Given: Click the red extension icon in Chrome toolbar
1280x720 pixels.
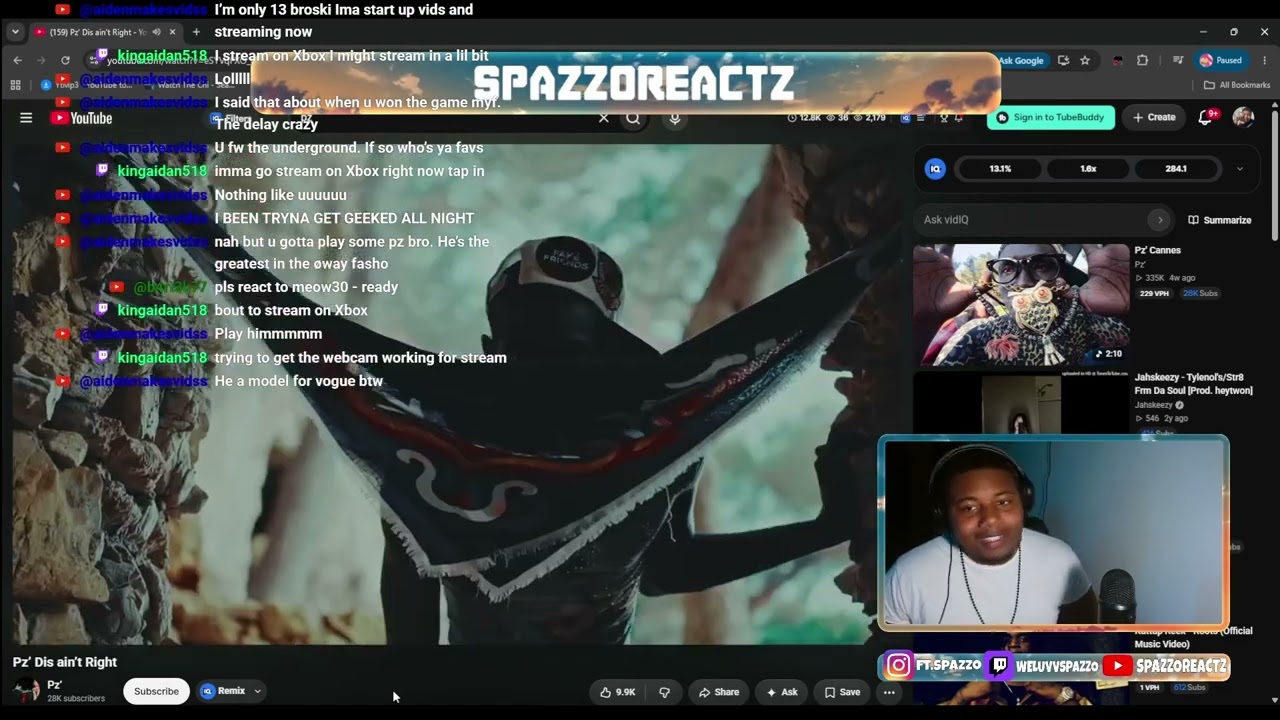Looking at the screenshot, I should pyautogui.click(x=1117, y=60).
